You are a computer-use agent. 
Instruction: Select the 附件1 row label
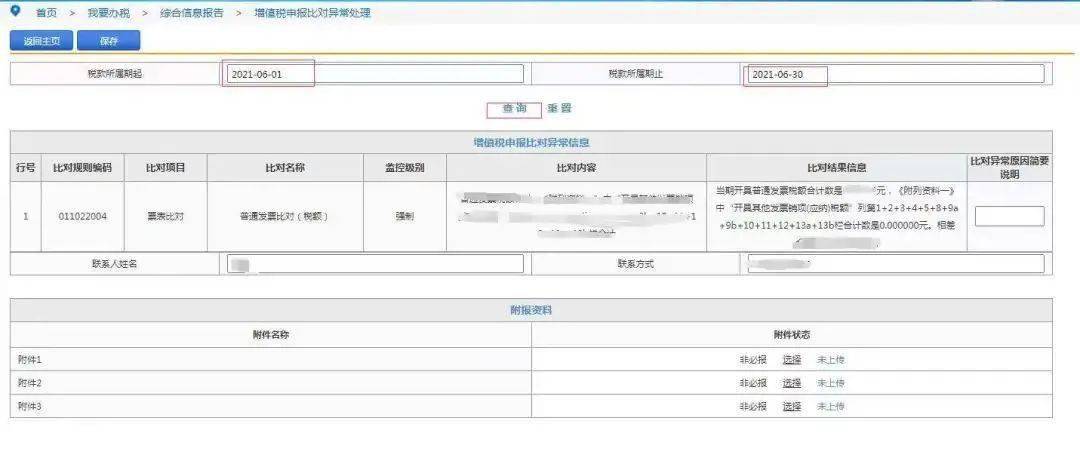(30, 360)
